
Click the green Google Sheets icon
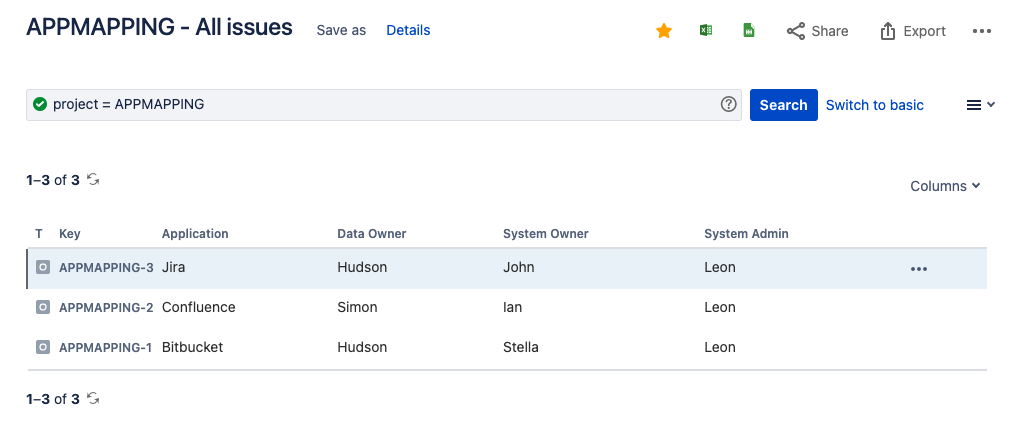(x=748, y=31)
